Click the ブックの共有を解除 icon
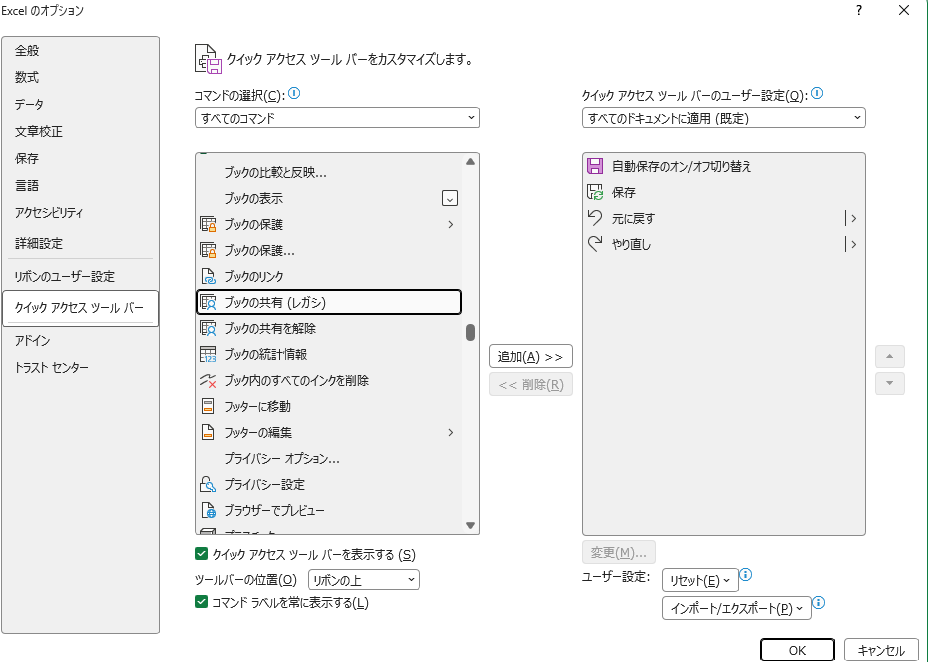928x662 pixels. pyautogui.click(x=208, y=328)
